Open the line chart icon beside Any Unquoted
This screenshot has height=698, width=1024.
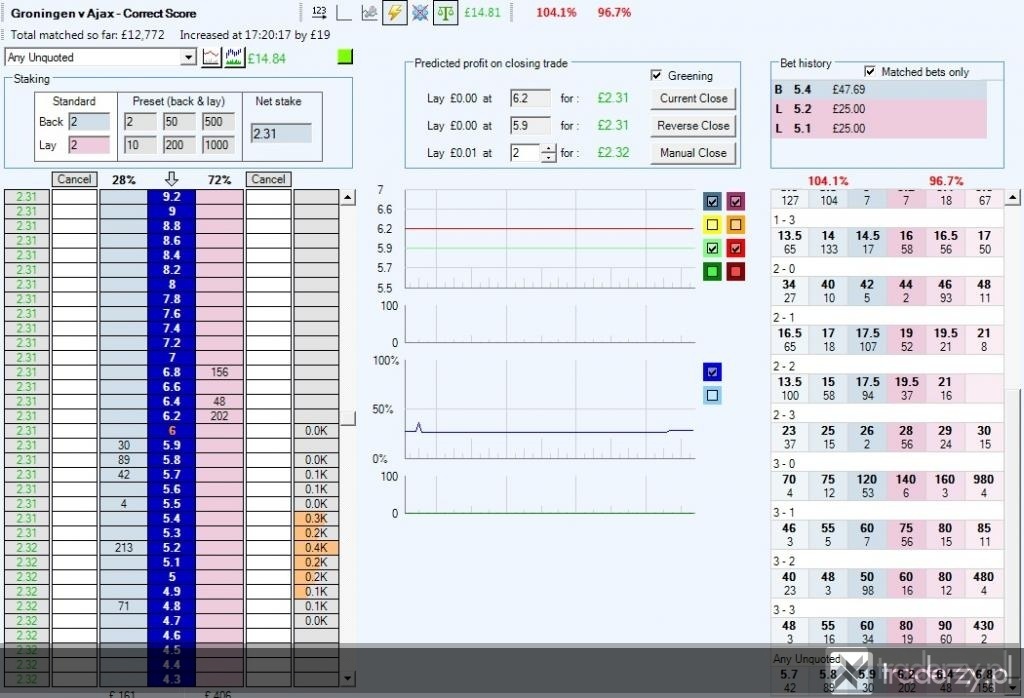(211, 57)
